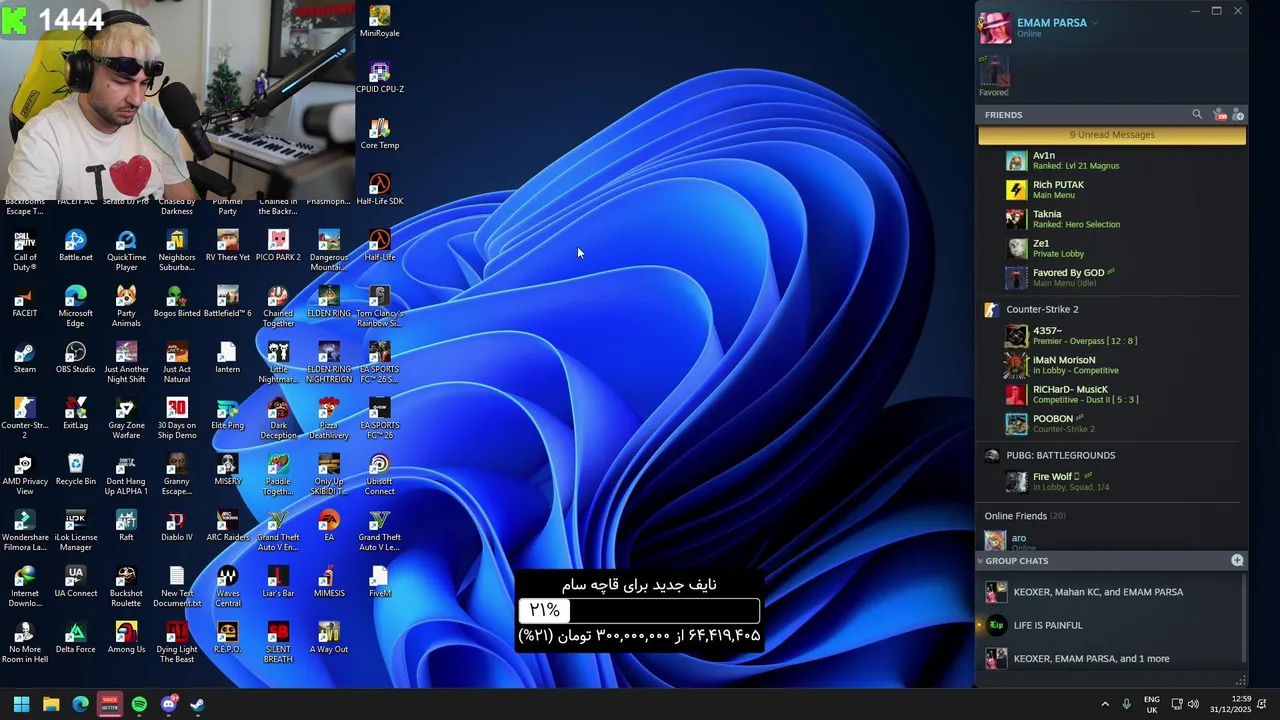This screenshot has width=1280, height=720.
Task: Open chat with Favored By GOD
Action: [x=1110, y=277]
